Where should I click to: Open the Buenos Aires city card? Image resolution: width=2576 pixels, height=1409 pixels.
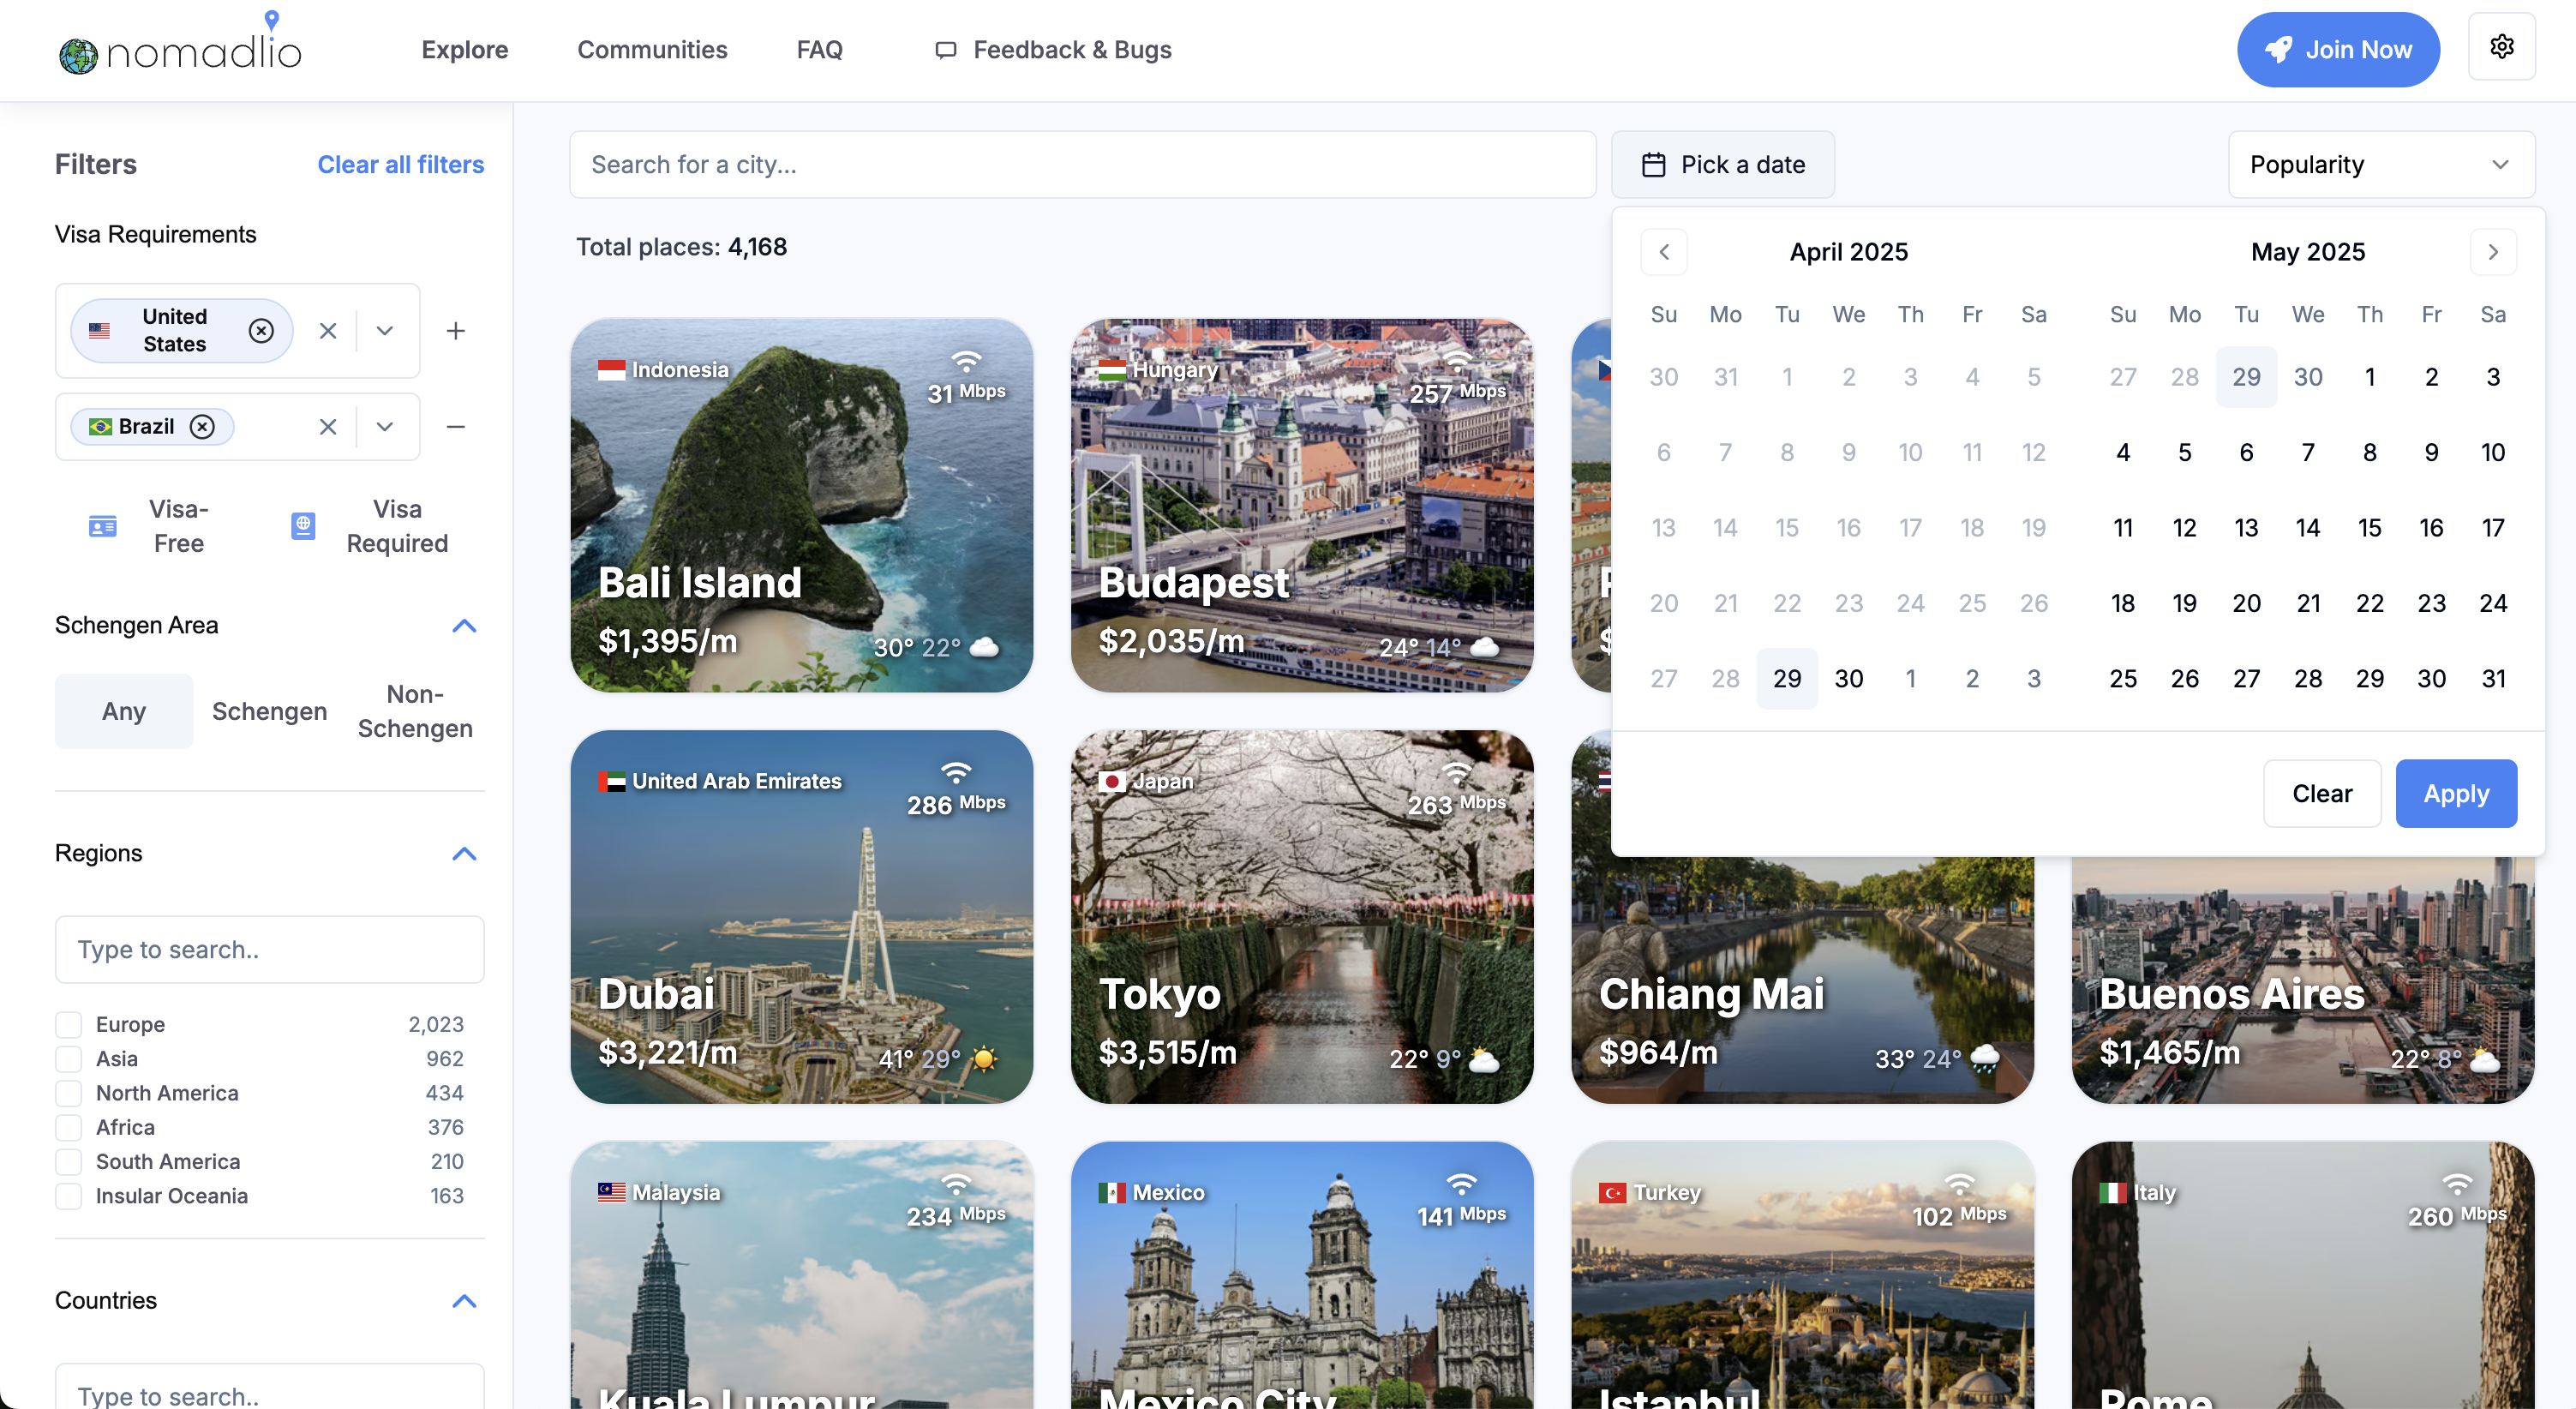point(2303,981)
